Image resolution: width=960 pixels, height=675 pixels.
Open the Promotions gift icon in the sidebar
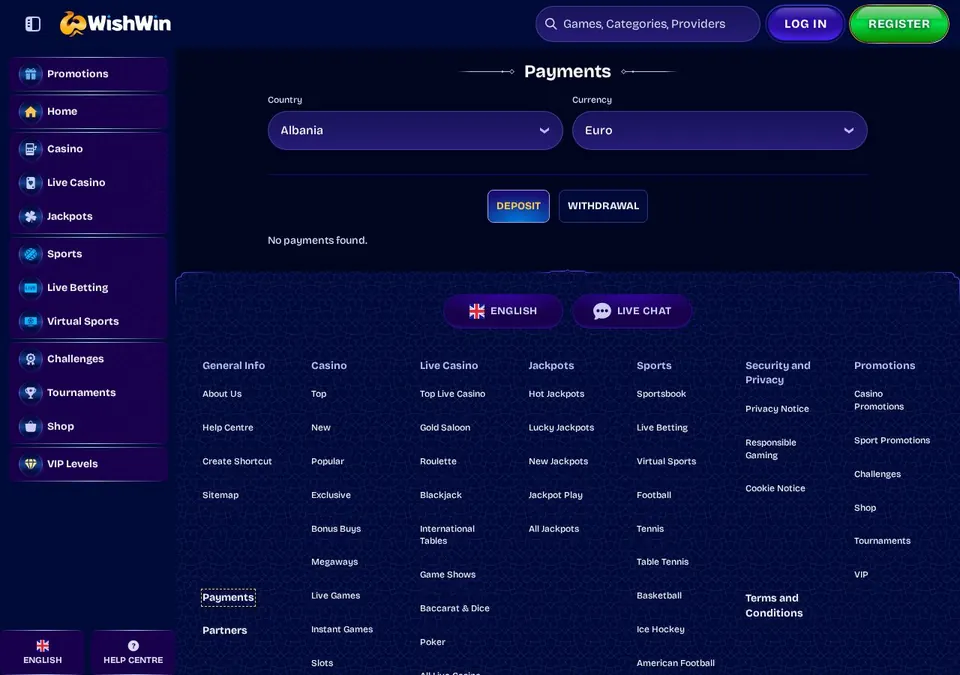click(31, 74)
